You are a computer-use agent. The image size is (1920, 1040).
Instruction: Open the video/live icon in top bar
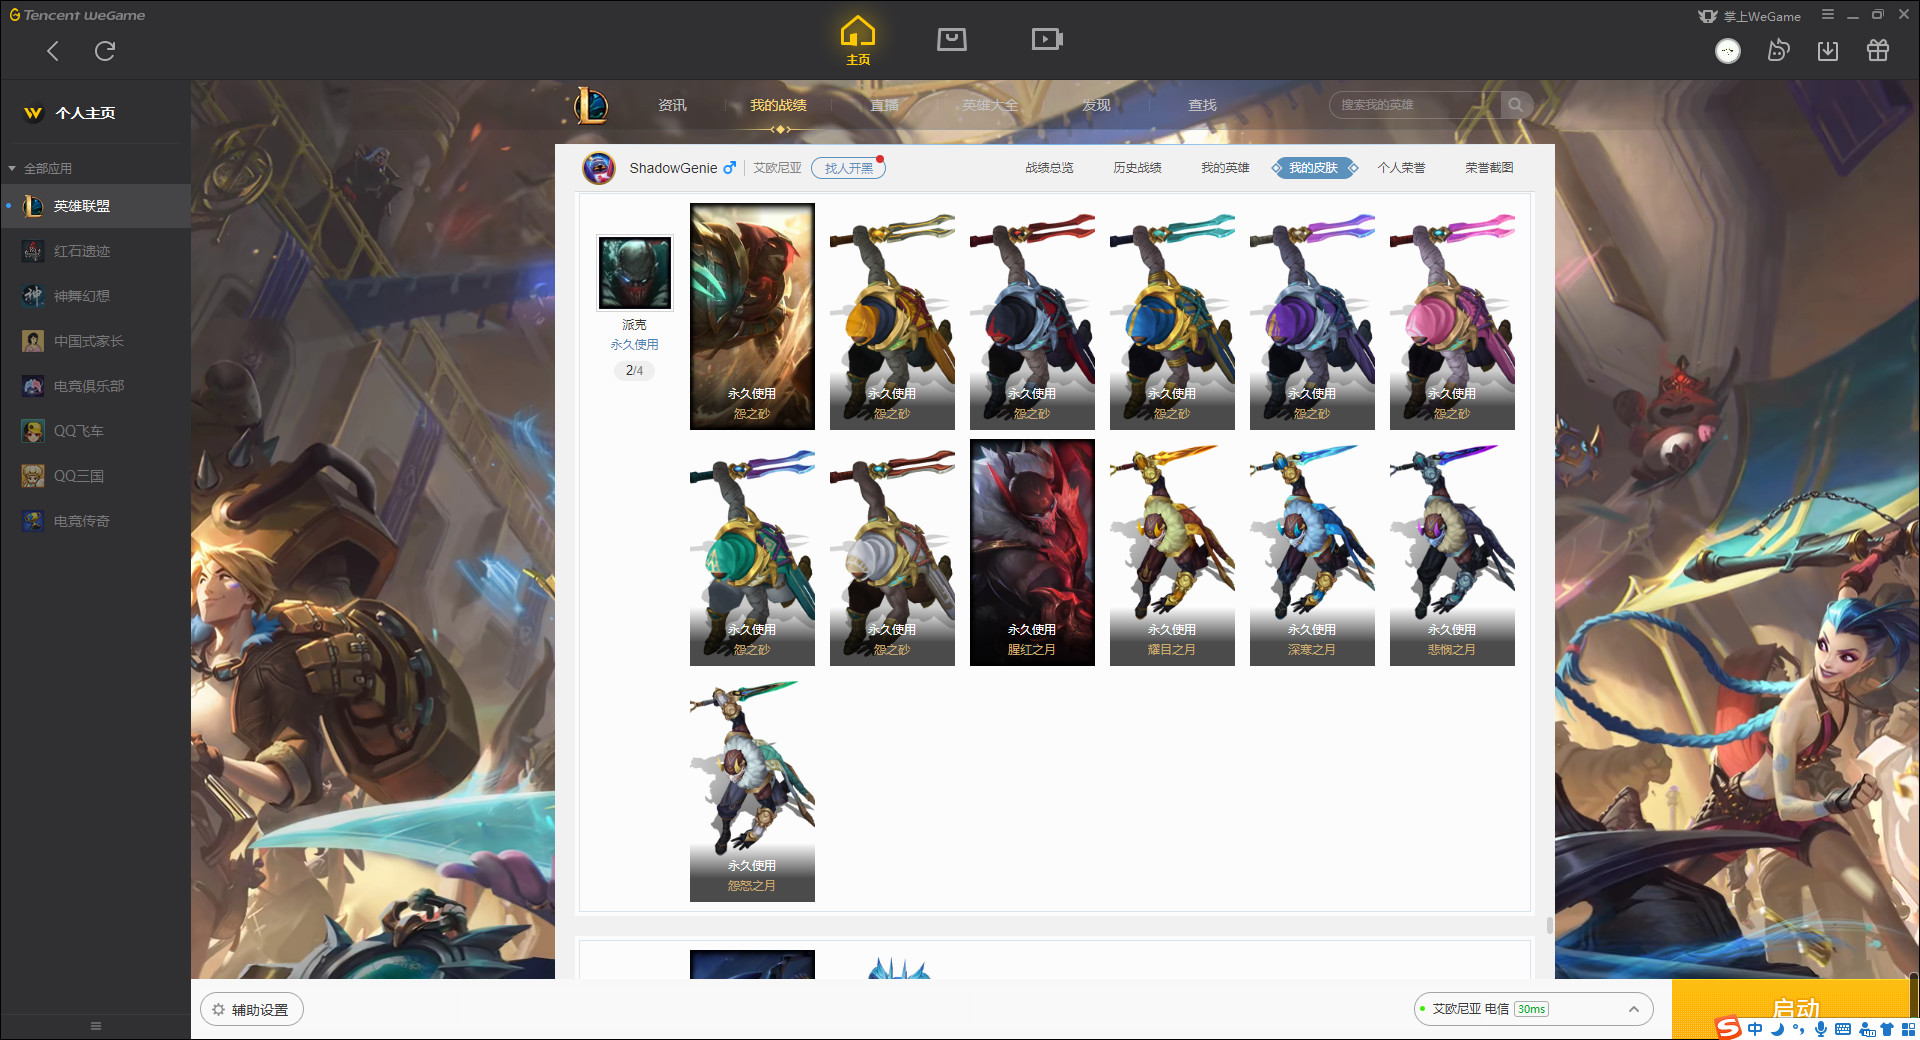tap(1047, 39)
